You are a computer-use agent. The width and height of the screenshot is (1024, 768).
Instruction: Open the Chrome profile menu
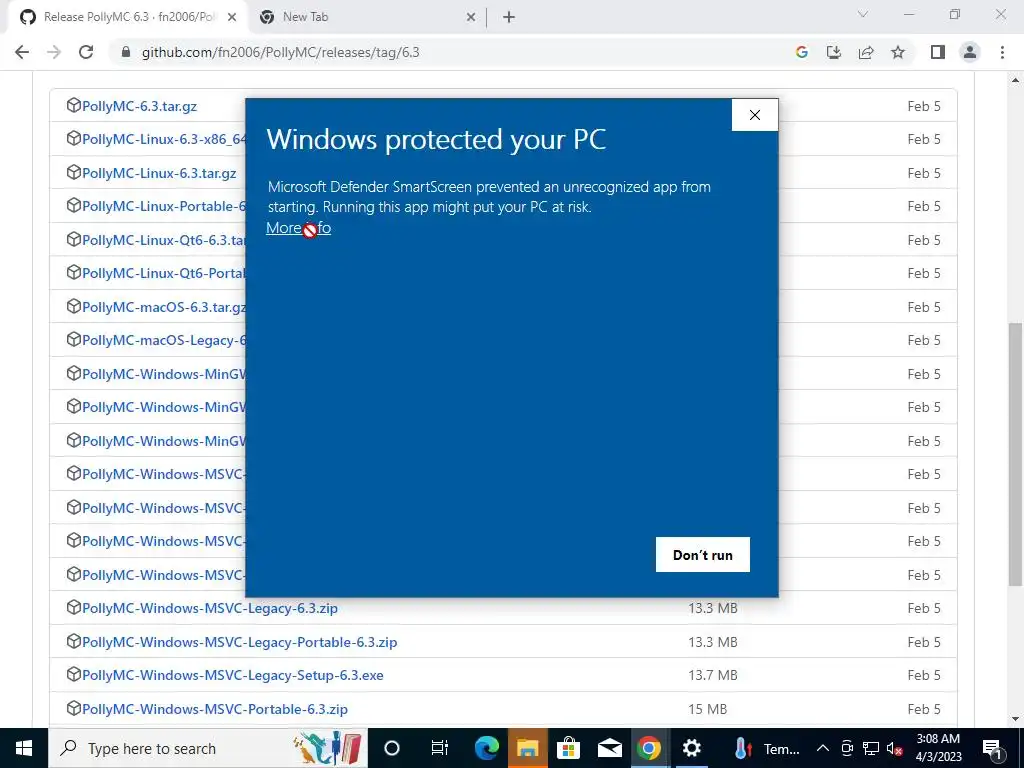(970, 52)
